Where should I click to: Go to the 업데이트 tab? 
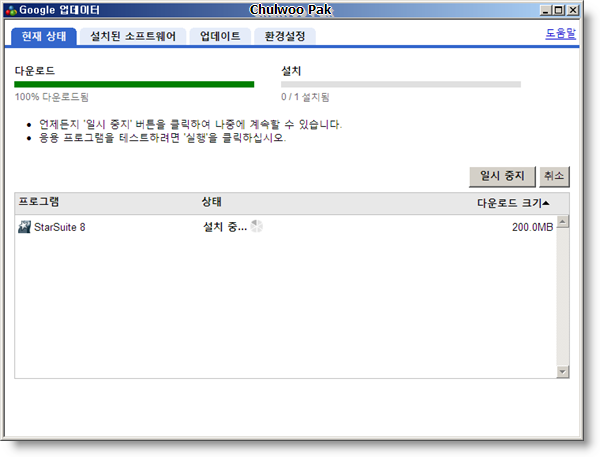tap(220, 36)
